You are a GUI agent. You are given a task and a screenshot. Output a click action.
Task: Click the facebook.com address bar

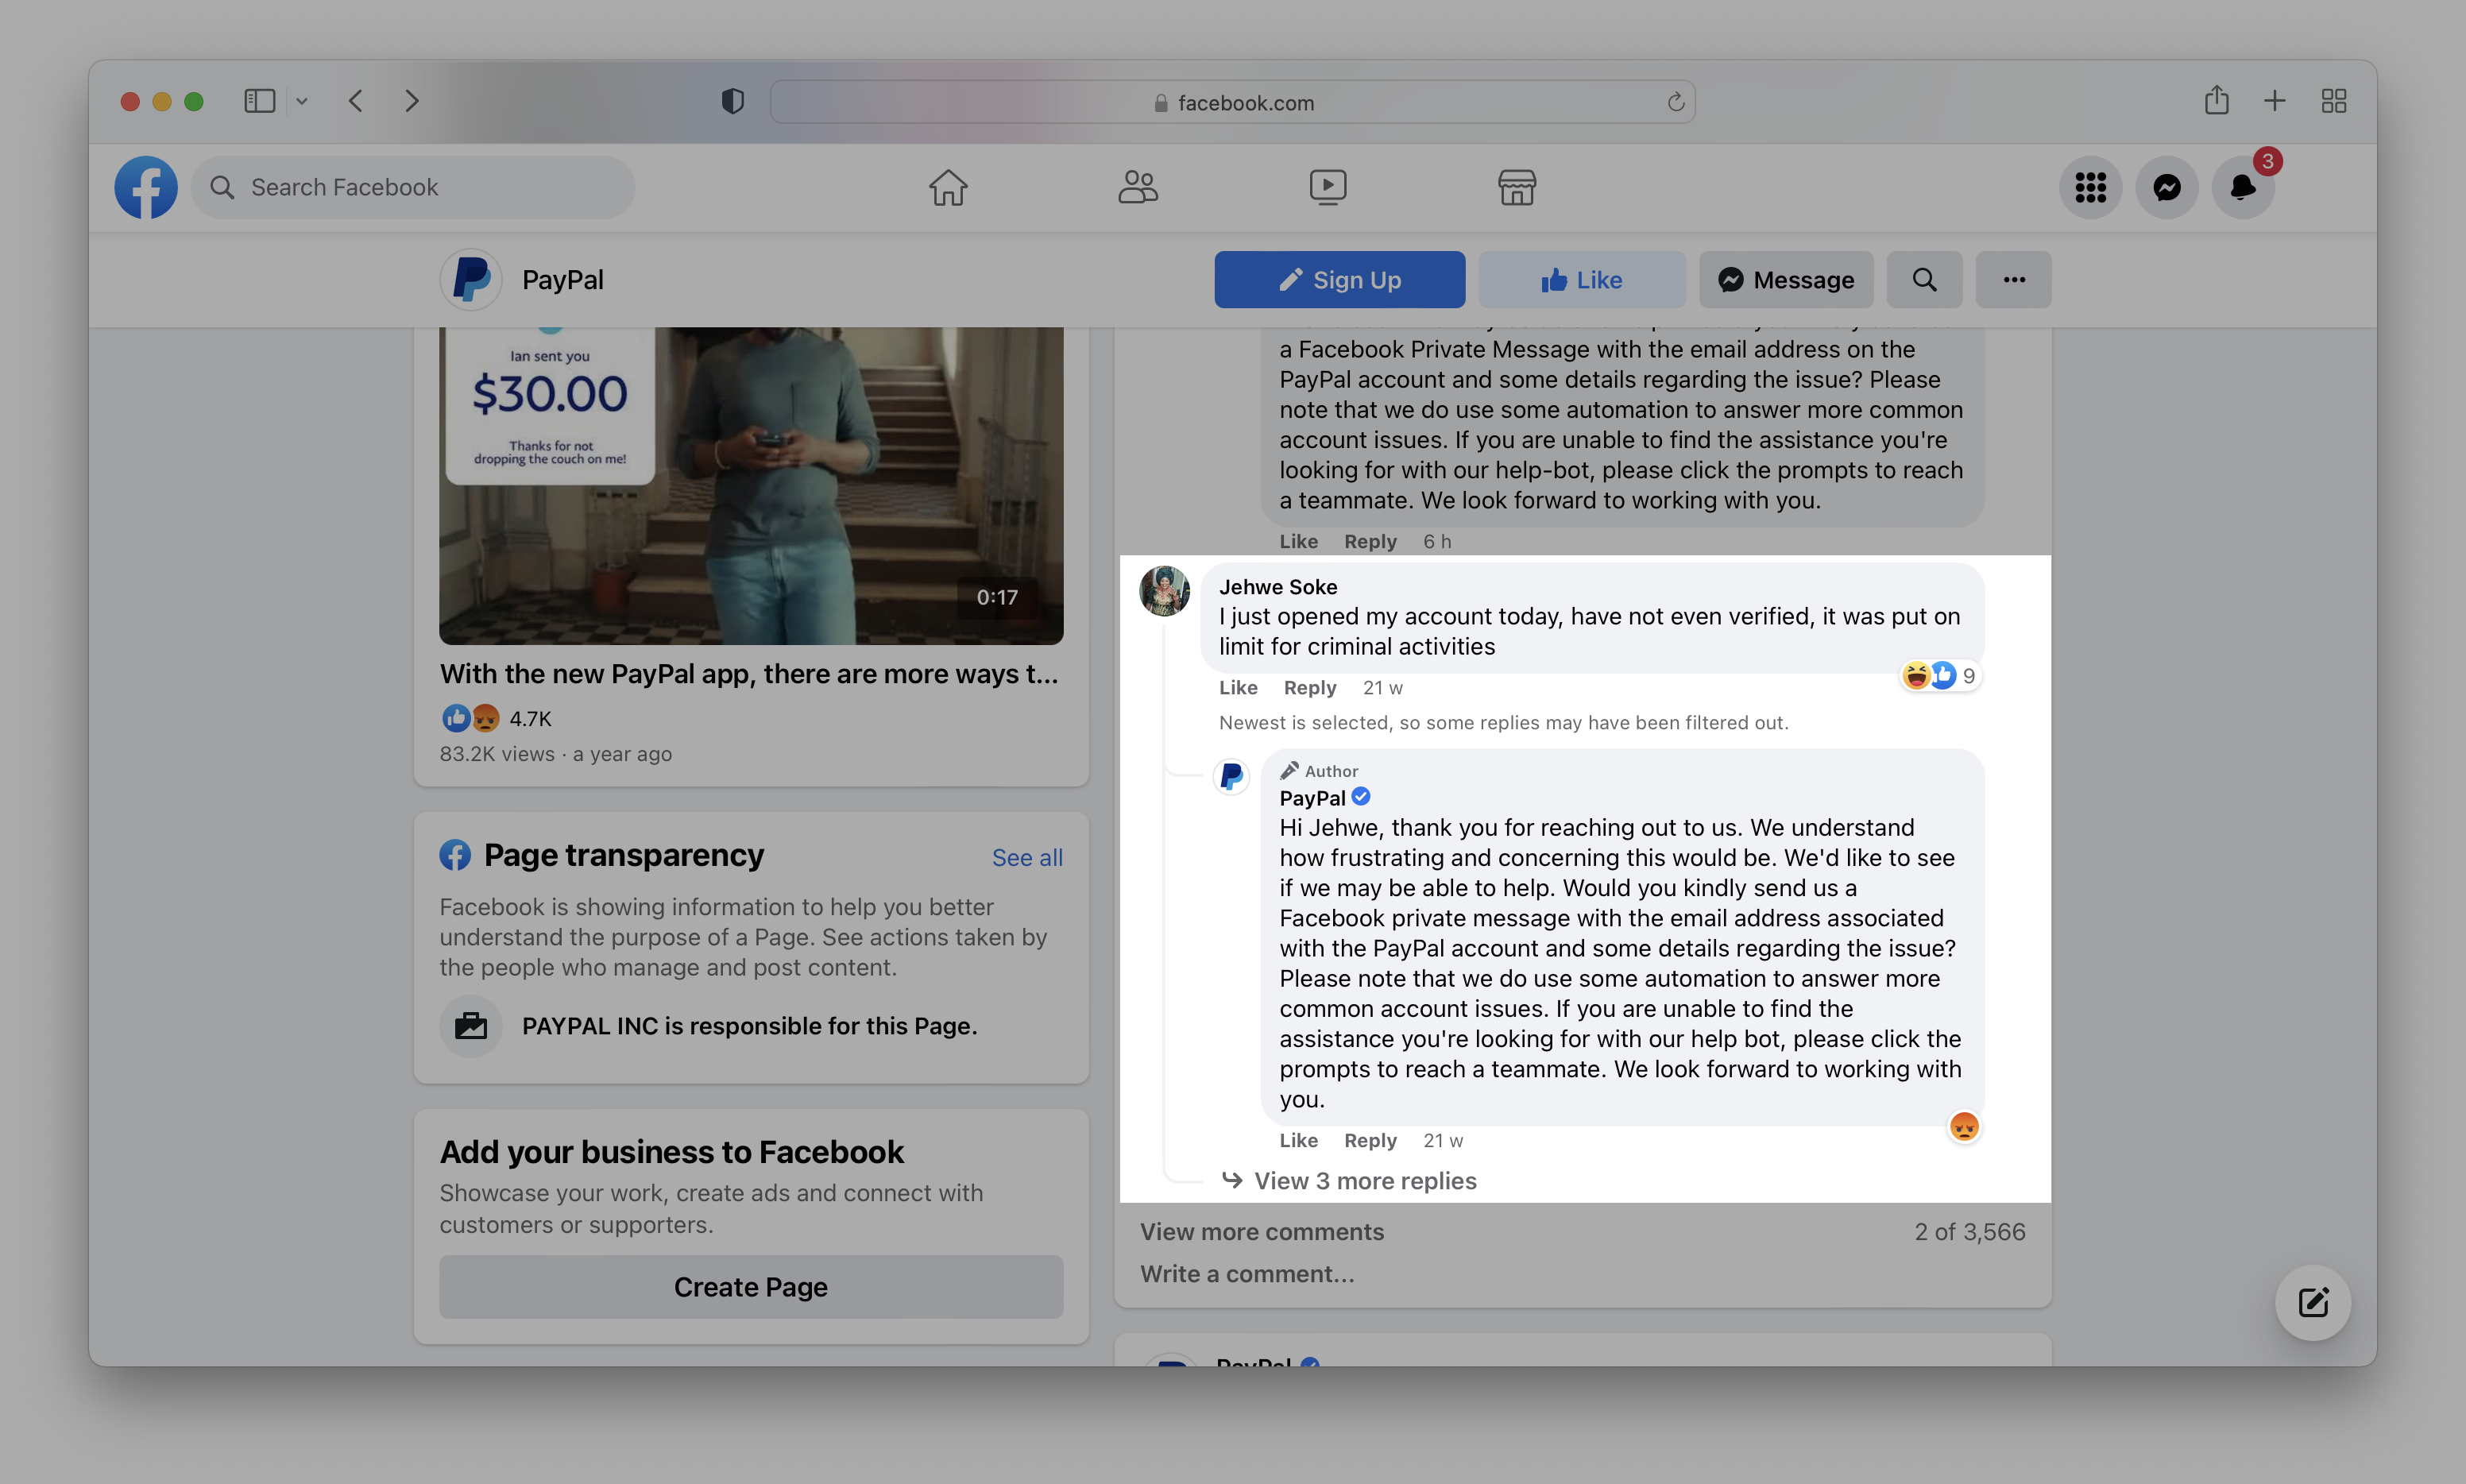pos(1233,102)
